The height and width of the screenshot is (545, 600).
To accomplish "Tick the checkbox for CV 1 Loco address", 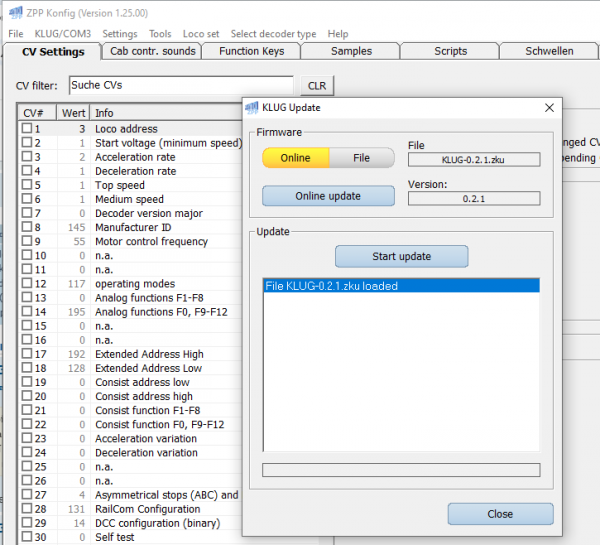I will [27, 129].
